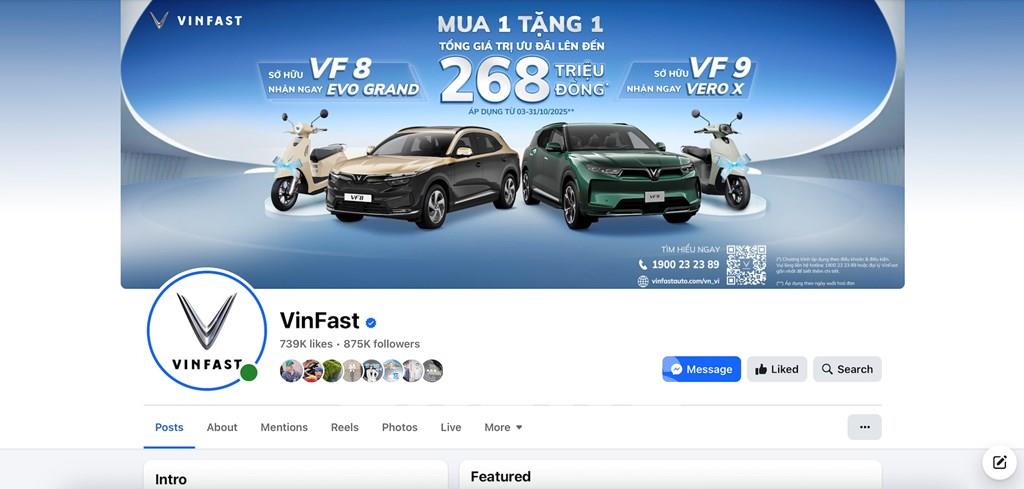Open the VinFast cover photo banner
The width and height of the screenshot is (1024, 489).
[x=513, y=144]
